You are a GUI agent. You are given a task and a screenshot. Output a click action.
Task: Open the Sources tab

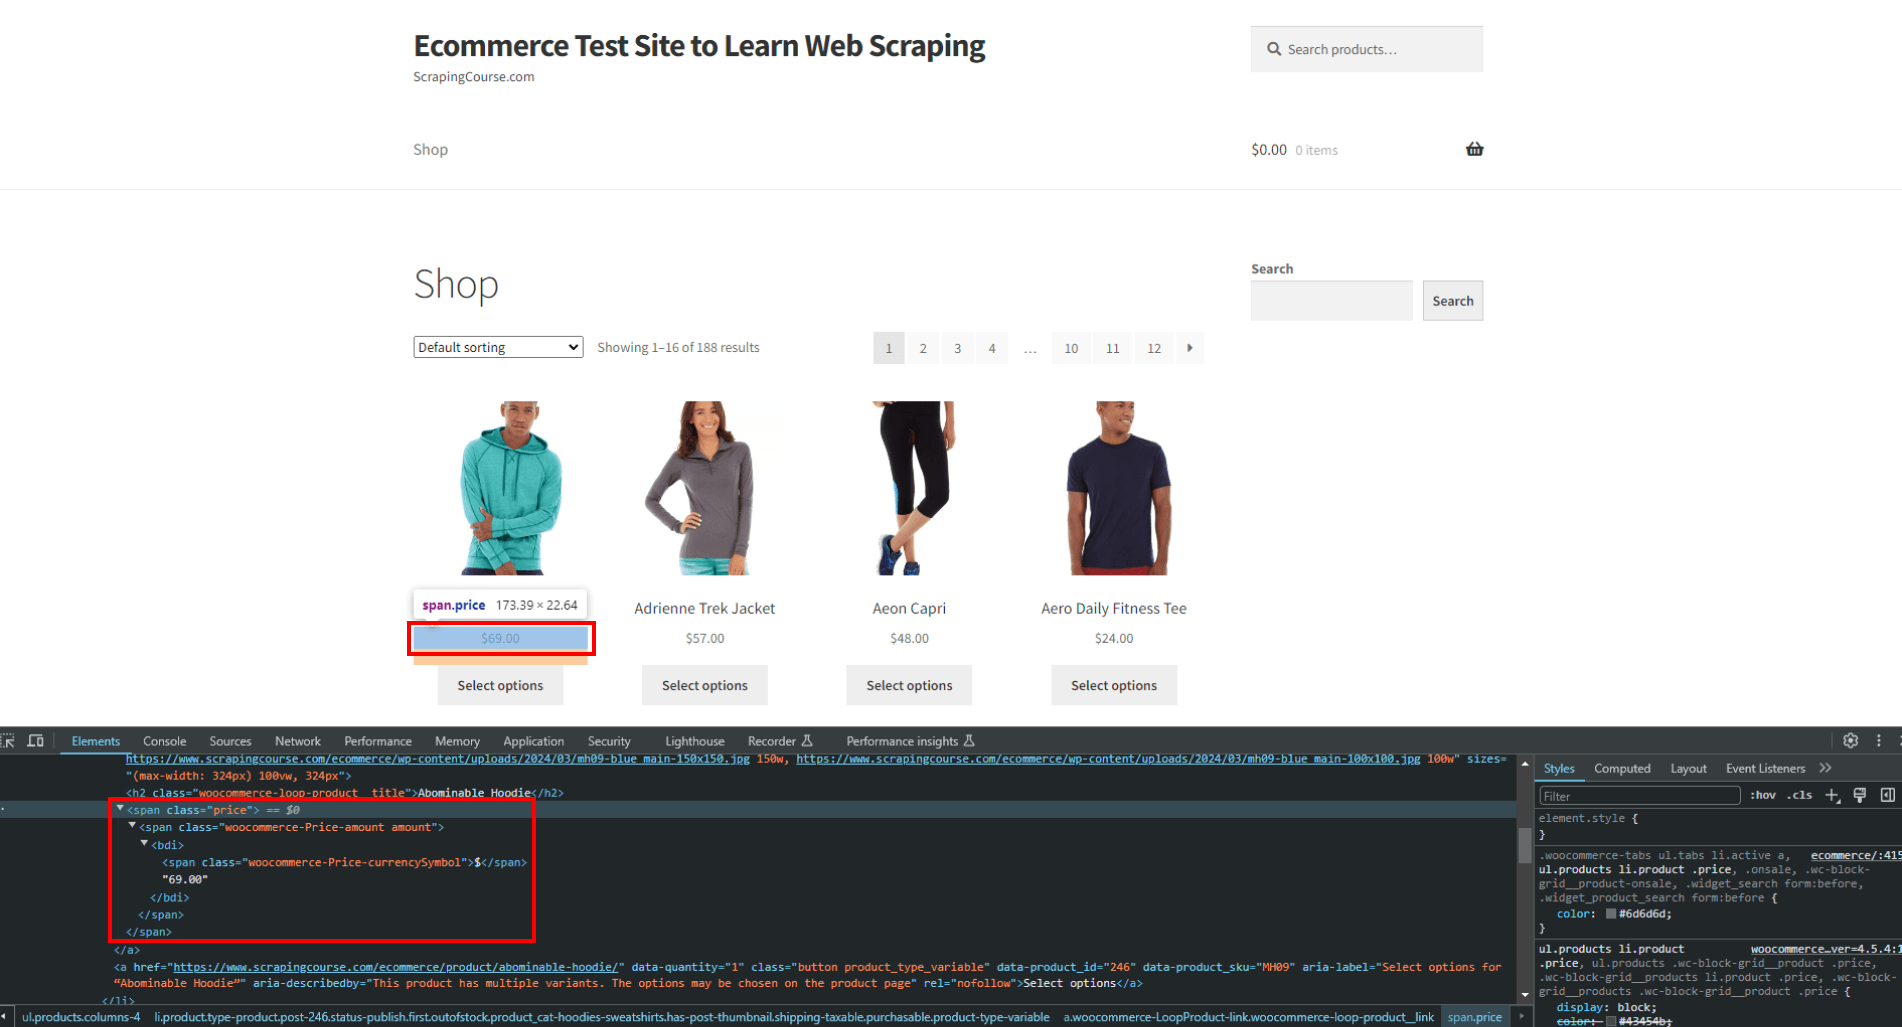pyautogui.click(x=230, y=741)
